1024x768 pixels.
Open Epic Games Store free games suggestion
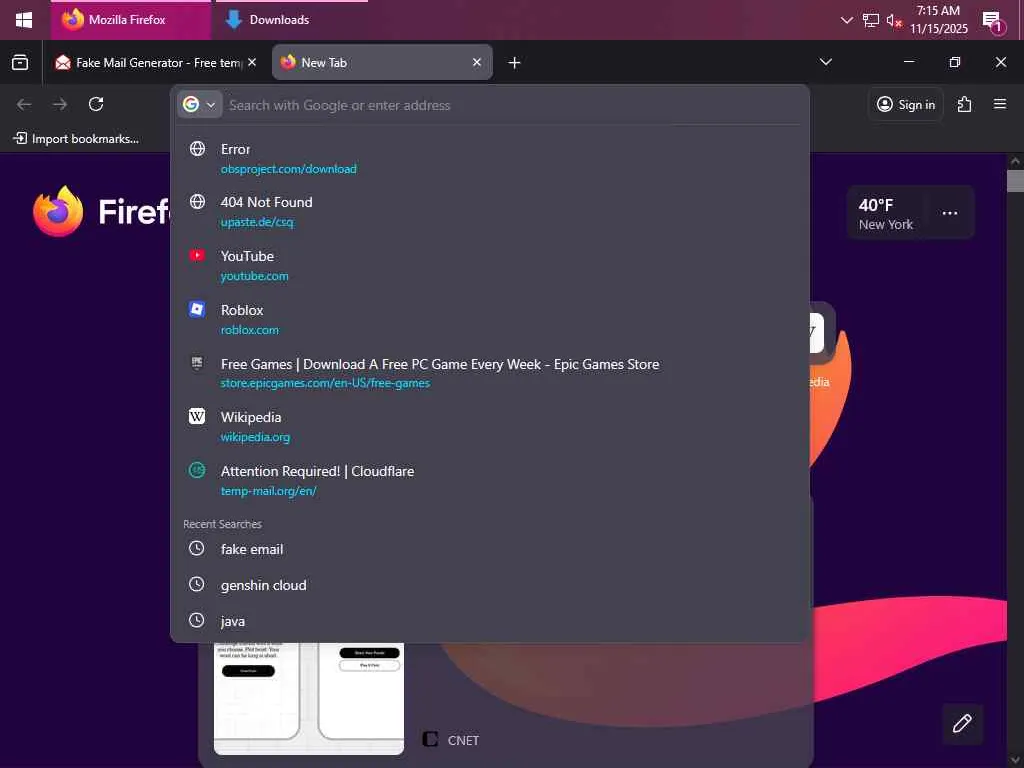point(490,373)
